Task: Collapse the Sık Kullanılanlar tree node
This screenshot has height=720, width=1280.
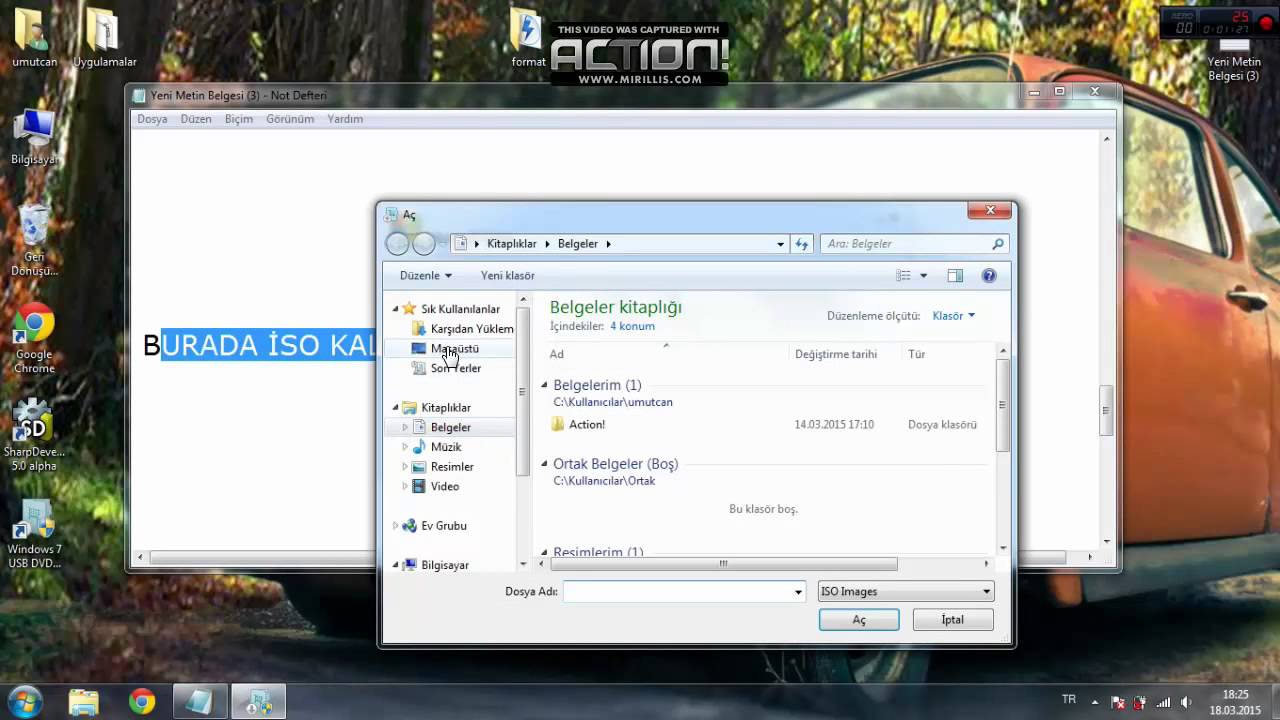Action: point(396,309)
